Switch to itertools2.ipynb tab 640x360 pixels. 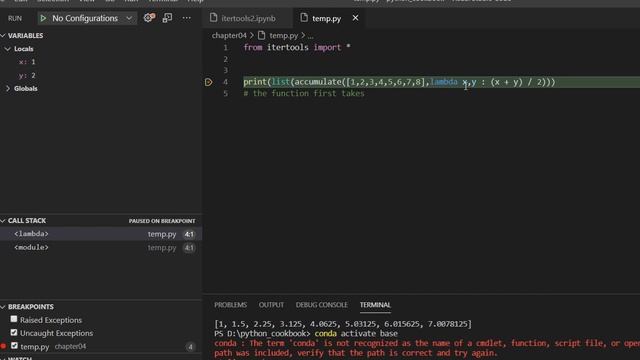tap(248, 18)
